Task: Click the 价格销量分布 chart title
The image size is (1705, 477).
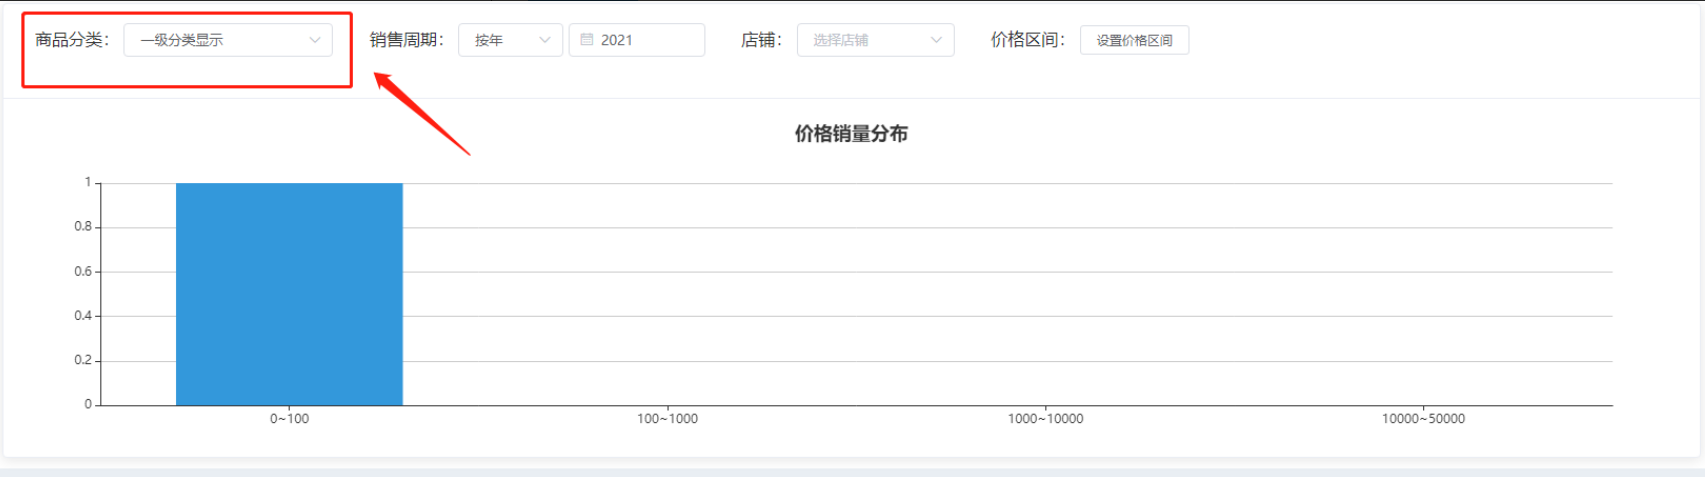Action: (x=851, y=134)
